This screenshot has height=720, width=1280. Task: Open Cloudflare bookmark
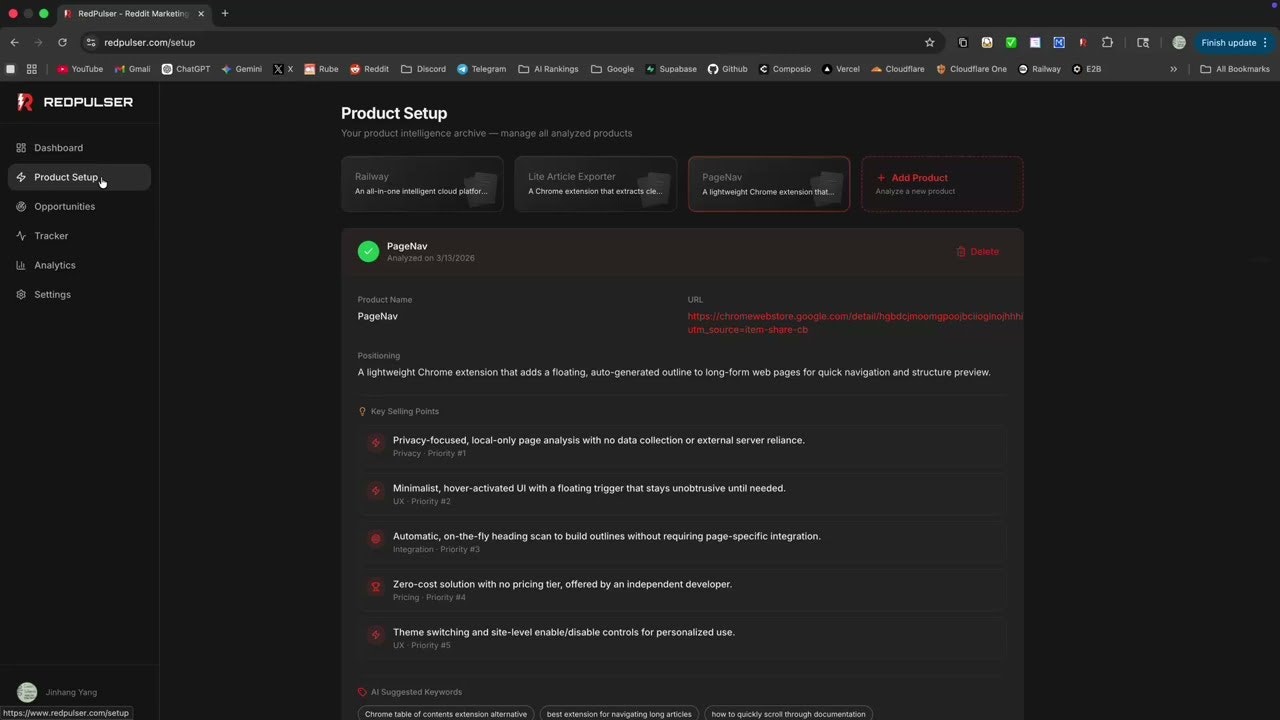(x=897, y=69)
